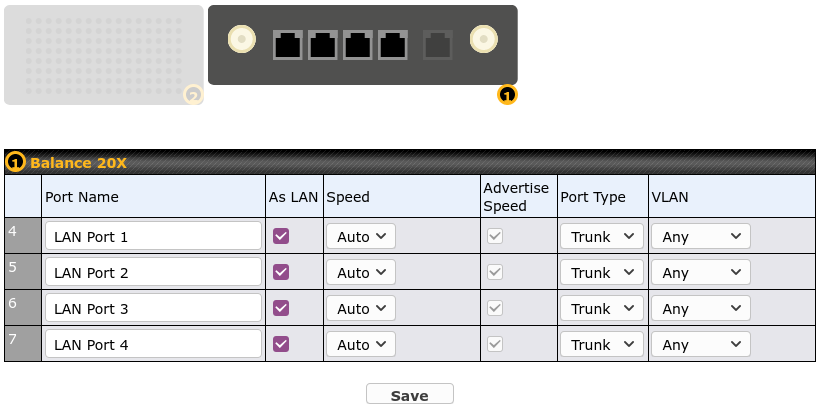Image resolution: width=820 pixels, height=409 pixels.
Task: Open Port Type dropdown for LAN Port 2
Action: pos(601,273)
